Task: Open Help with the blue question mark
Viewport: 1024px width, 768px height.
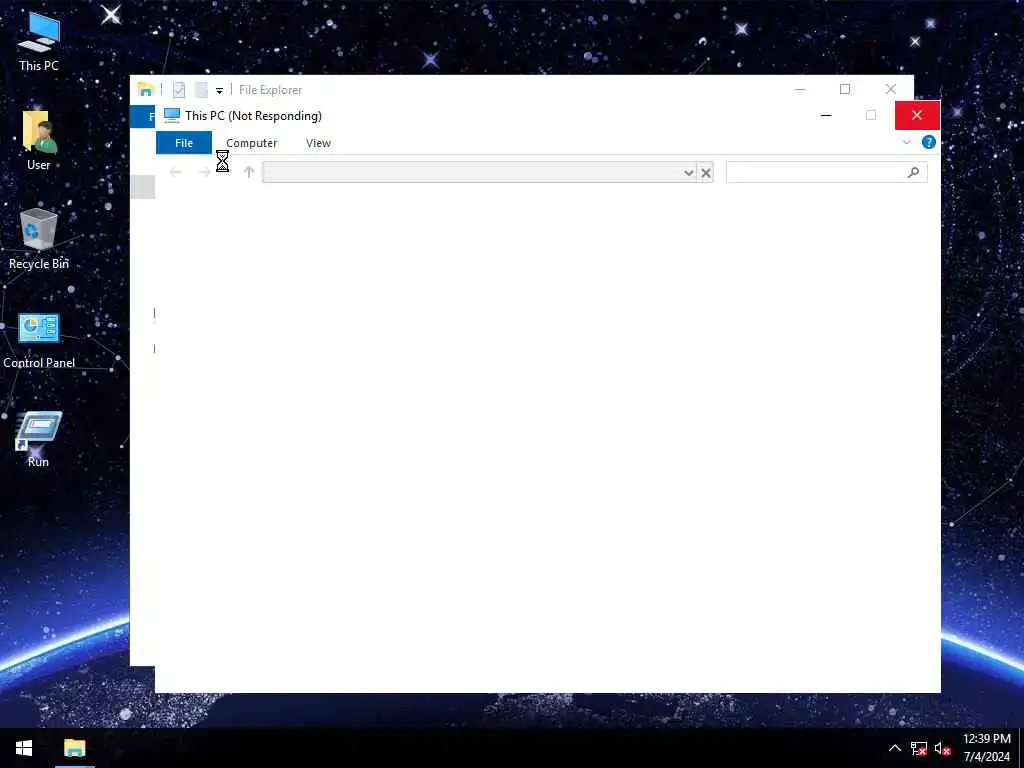Action: (928, 142)
